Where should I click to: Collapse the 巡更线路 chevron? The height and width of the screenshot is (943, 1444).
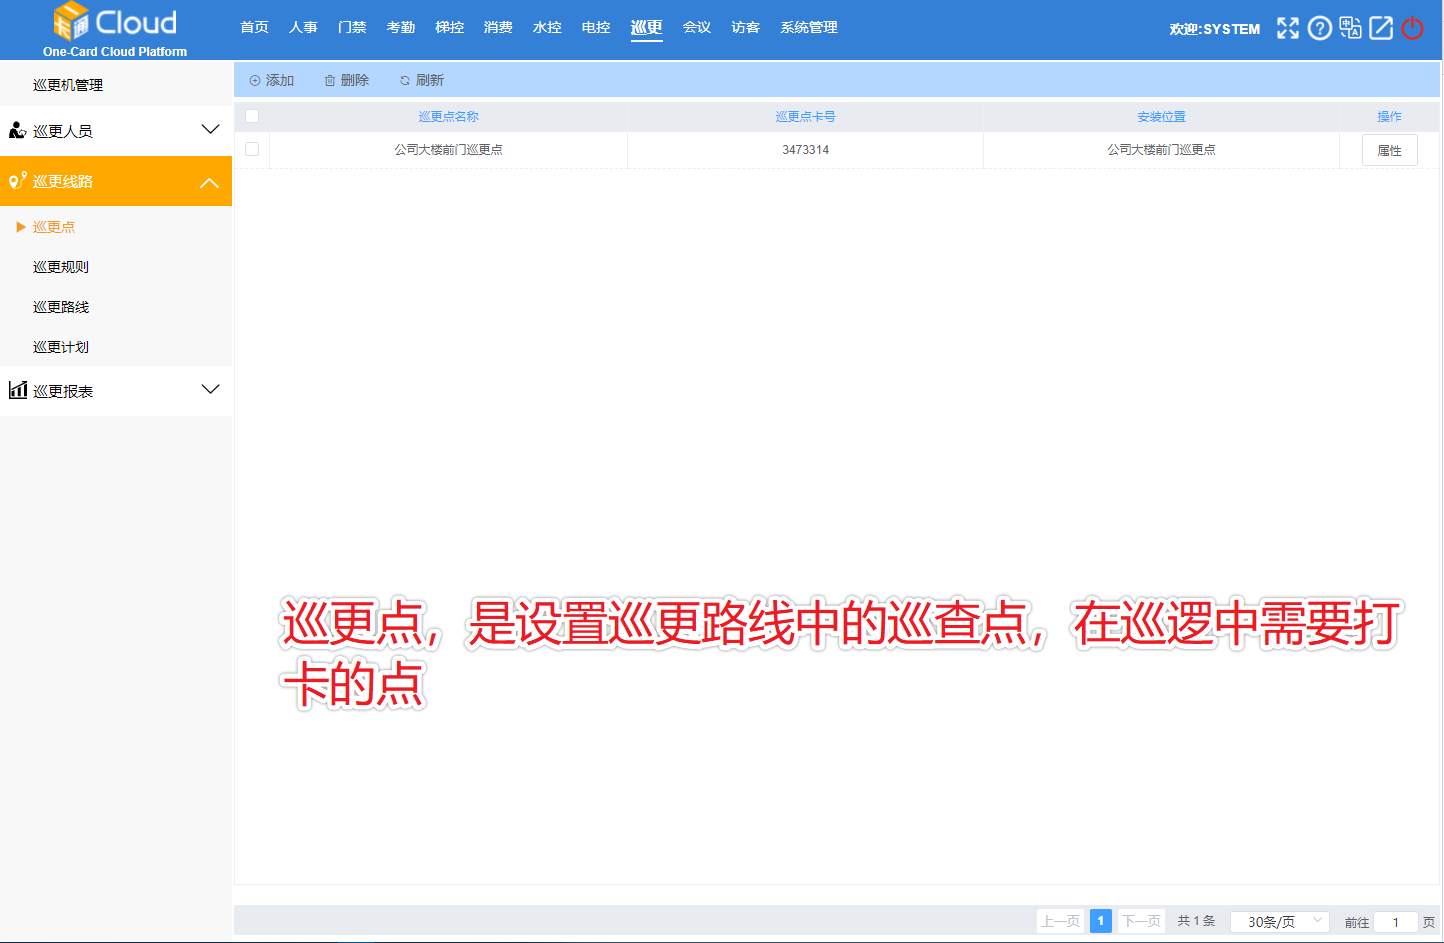[209, 183]
